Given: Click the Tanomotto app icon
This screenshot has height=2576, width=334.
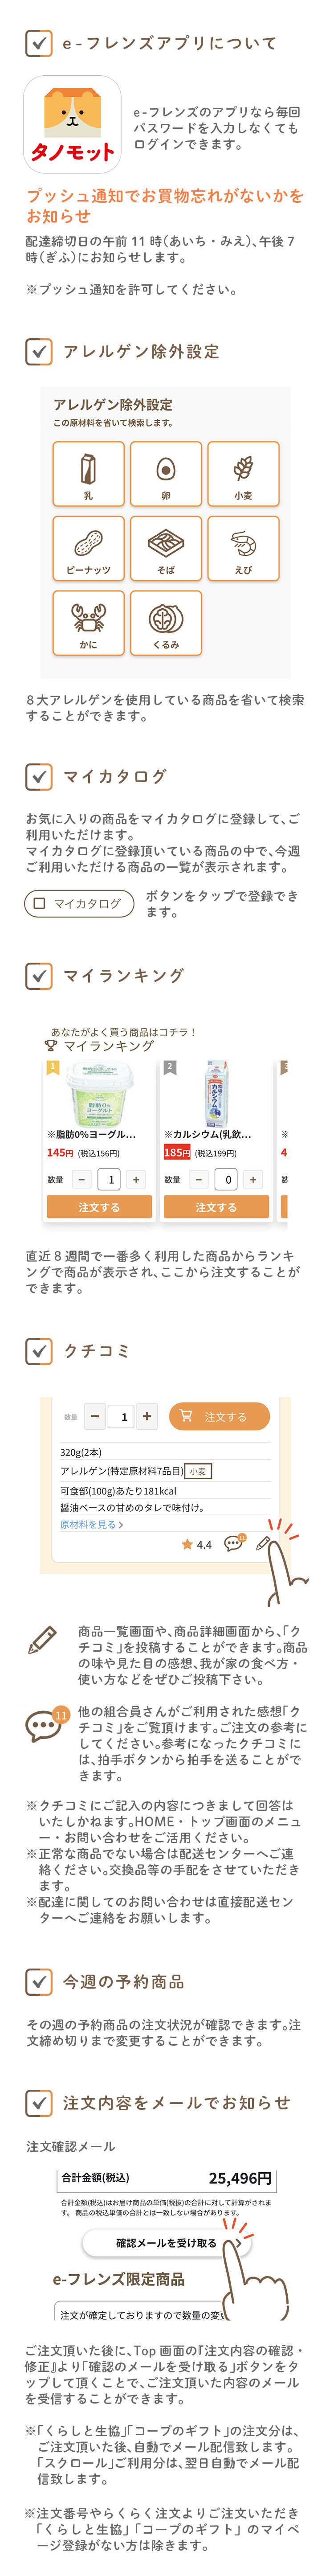Looking at the screenshot, I should (x=72, y=124).
